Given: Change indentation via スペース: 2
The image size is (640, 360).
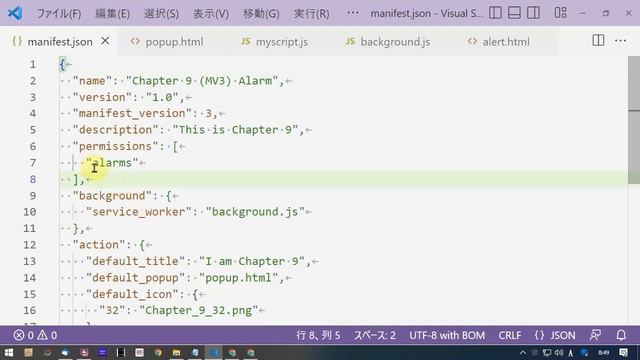Looking at the screenshot, I should [375, 336].
